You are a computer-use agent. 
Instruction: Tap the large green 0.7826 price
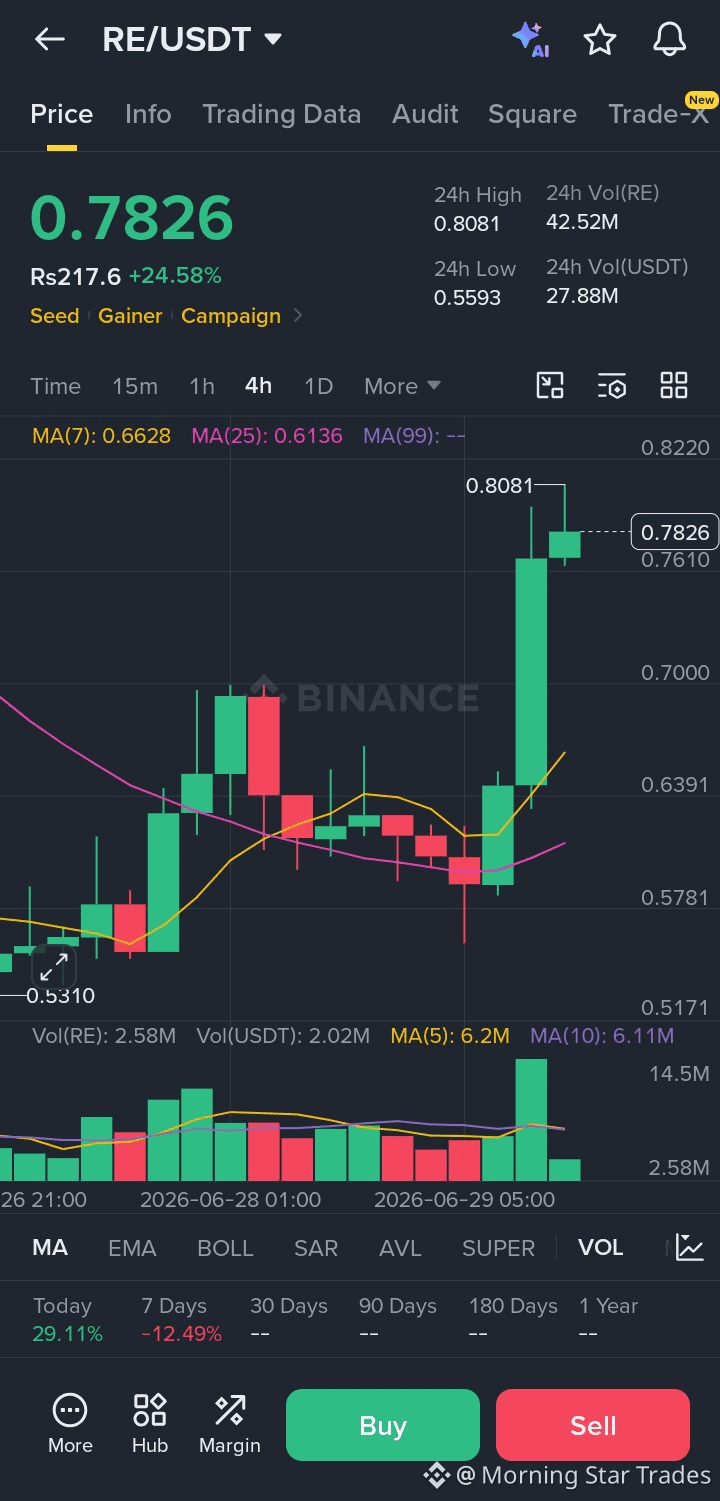(132, 217)
